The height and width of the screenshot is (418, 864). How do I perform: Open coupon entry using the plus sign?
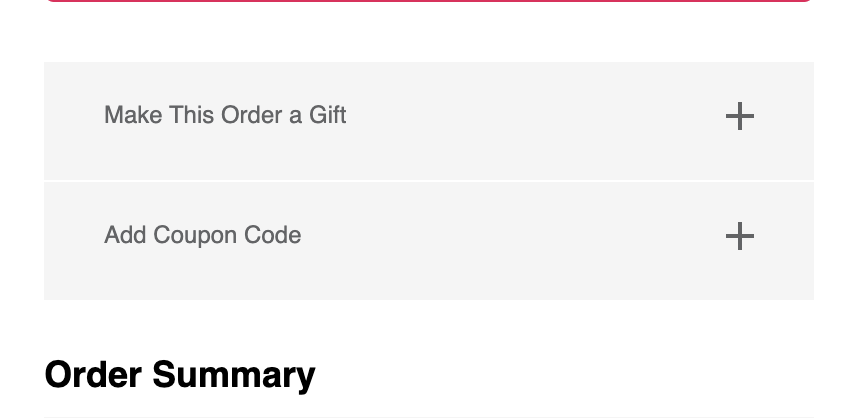pyautogui.click(x=739, y=236)
